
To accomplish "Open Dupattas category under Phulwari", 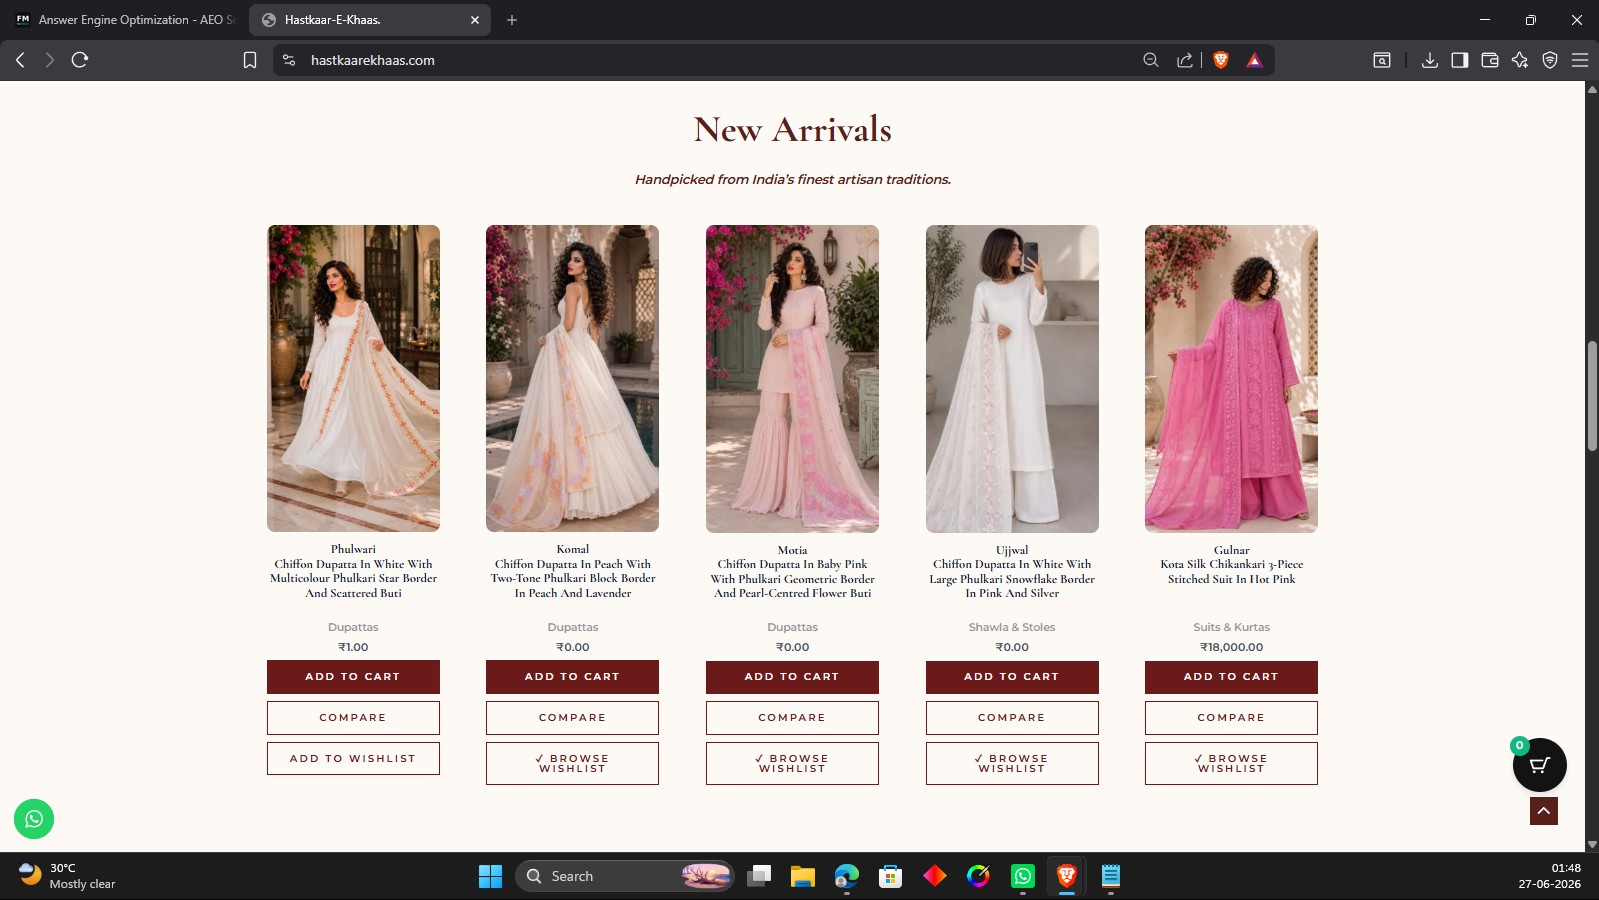I will (x=353, y=627).
